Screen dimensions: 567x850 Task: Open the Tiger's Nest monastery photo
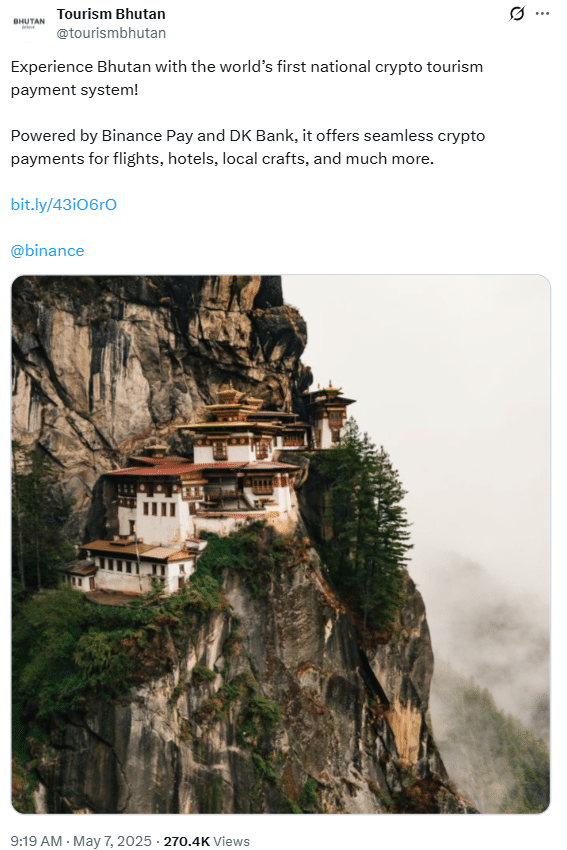click(x=281, y=544)
